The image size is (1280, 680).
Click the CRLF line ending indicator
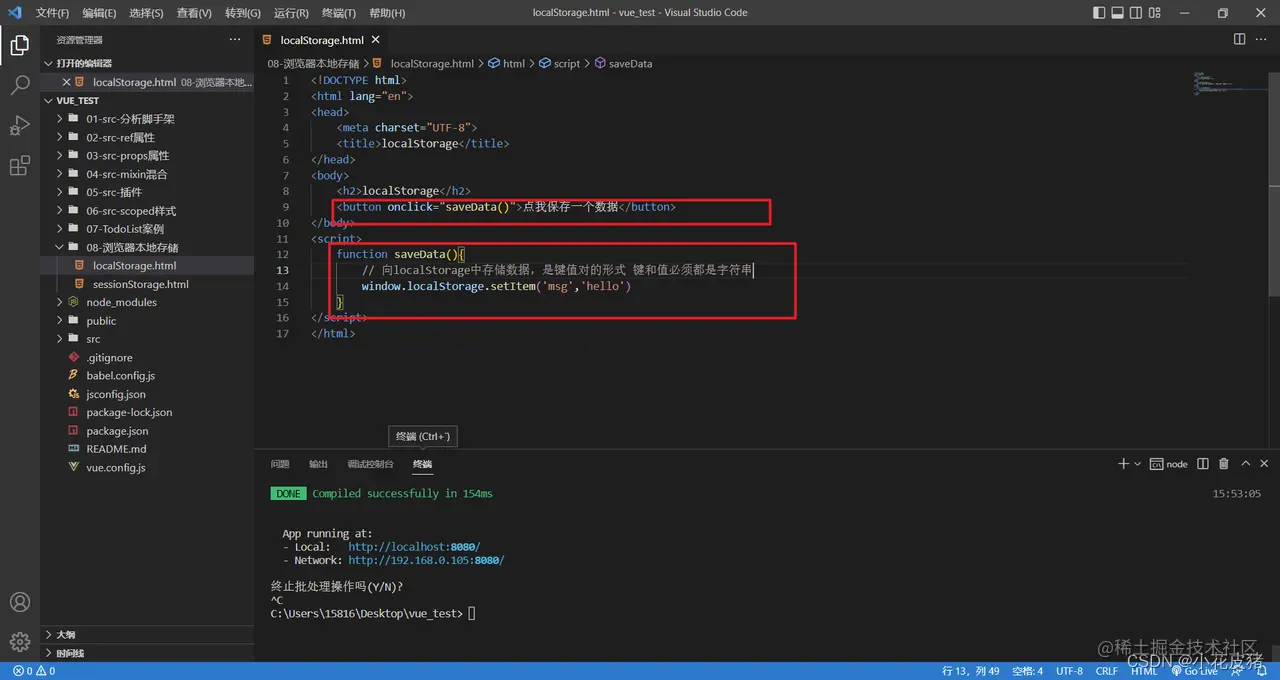click(1106, 671)
